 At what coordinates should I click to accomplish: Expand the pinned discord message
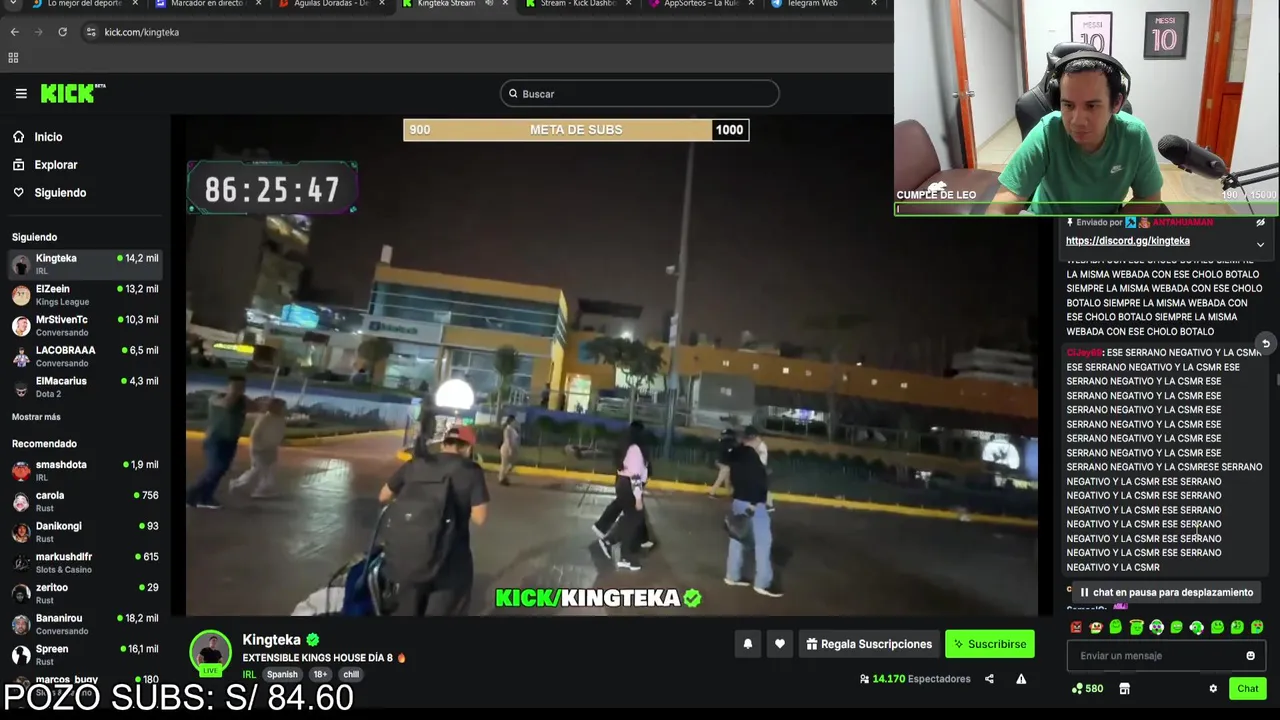(1260, 244)
